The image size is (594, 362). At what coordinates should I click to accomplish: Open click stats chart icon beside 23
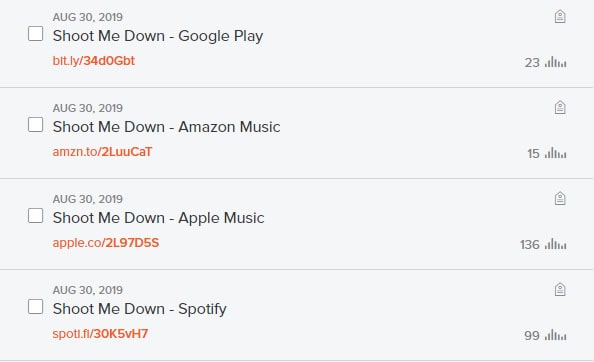555,62
